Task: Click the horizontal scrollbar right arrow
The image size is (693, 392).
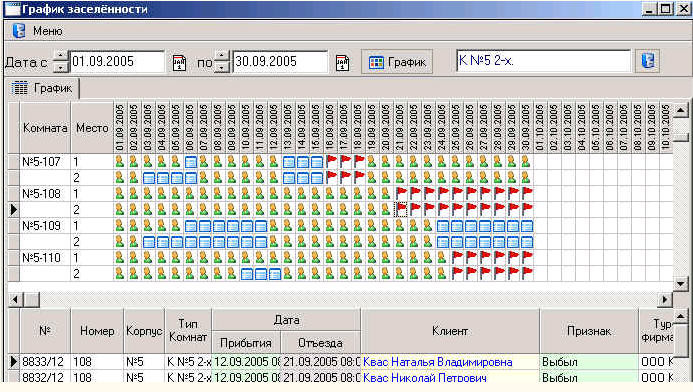Action: pos(665,300)
